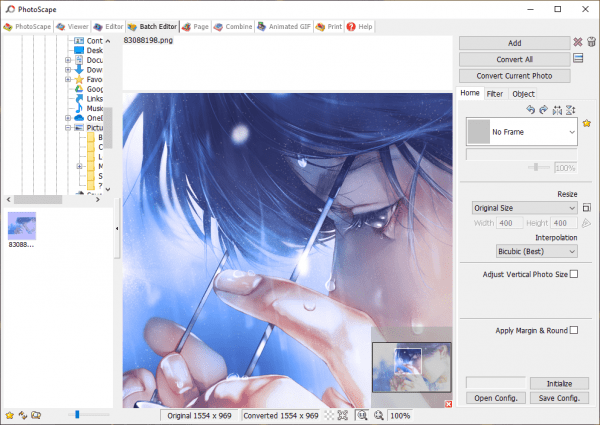Open the No Frame dropdown
The image size is (600, 425).
tap(522, 132)
